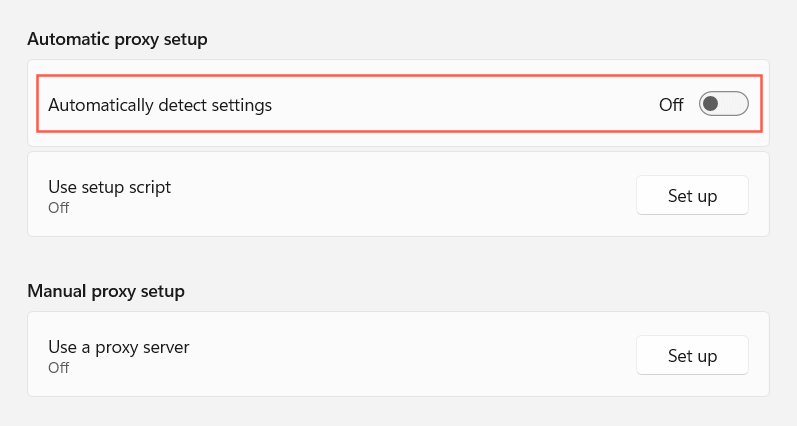Click the word "server" in Use a proxy server
The image size is (797, 426).
click(x=164, y=347)
